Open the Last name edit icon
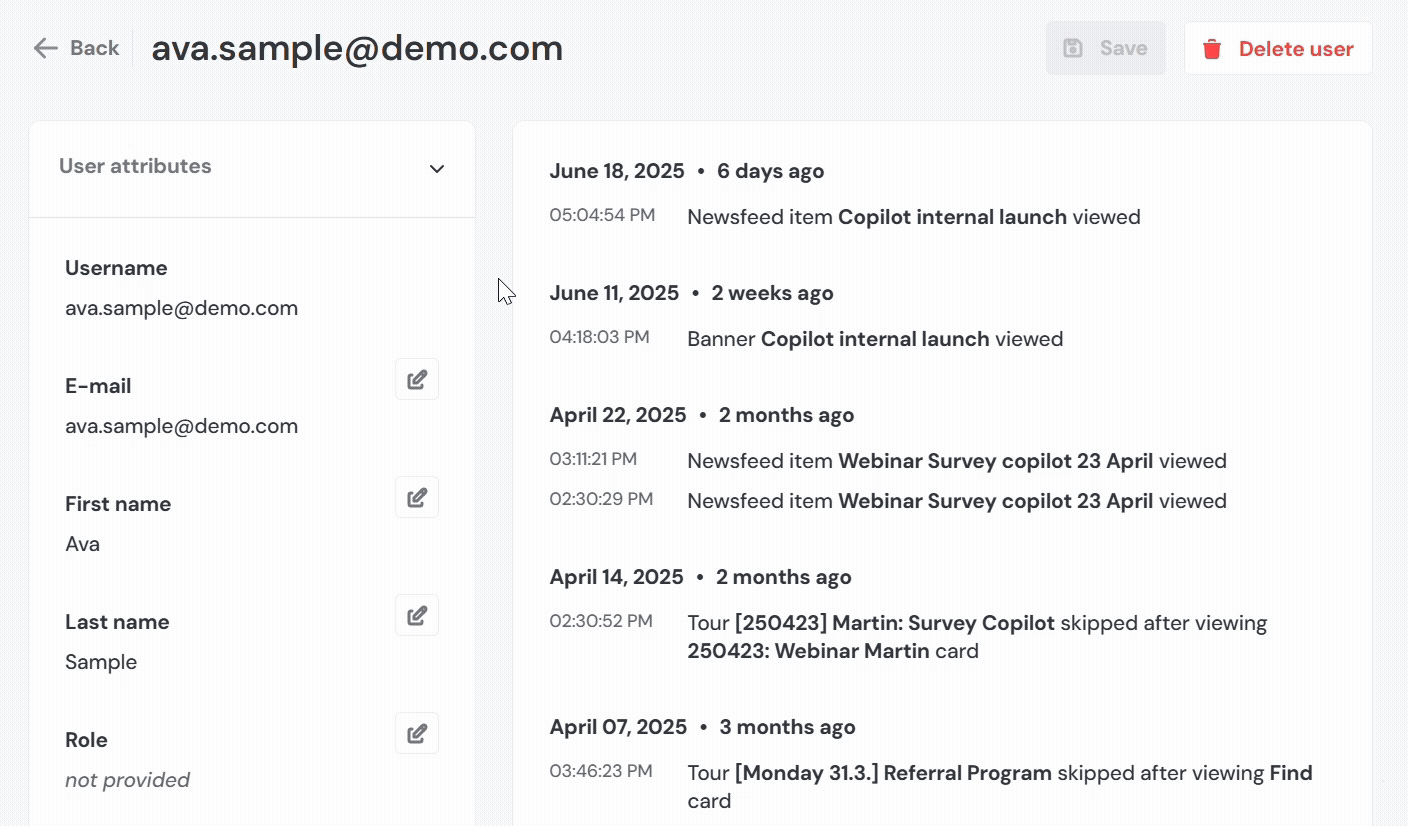The width and height of the screenshot is (1408, 826). click(417, 616)
